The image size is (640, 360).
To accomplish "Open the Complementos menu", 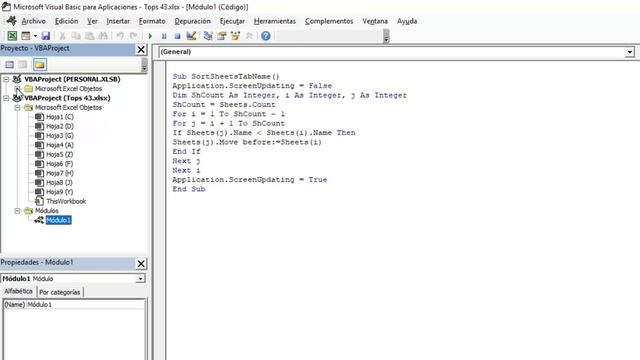I will [x=329, y=21].
